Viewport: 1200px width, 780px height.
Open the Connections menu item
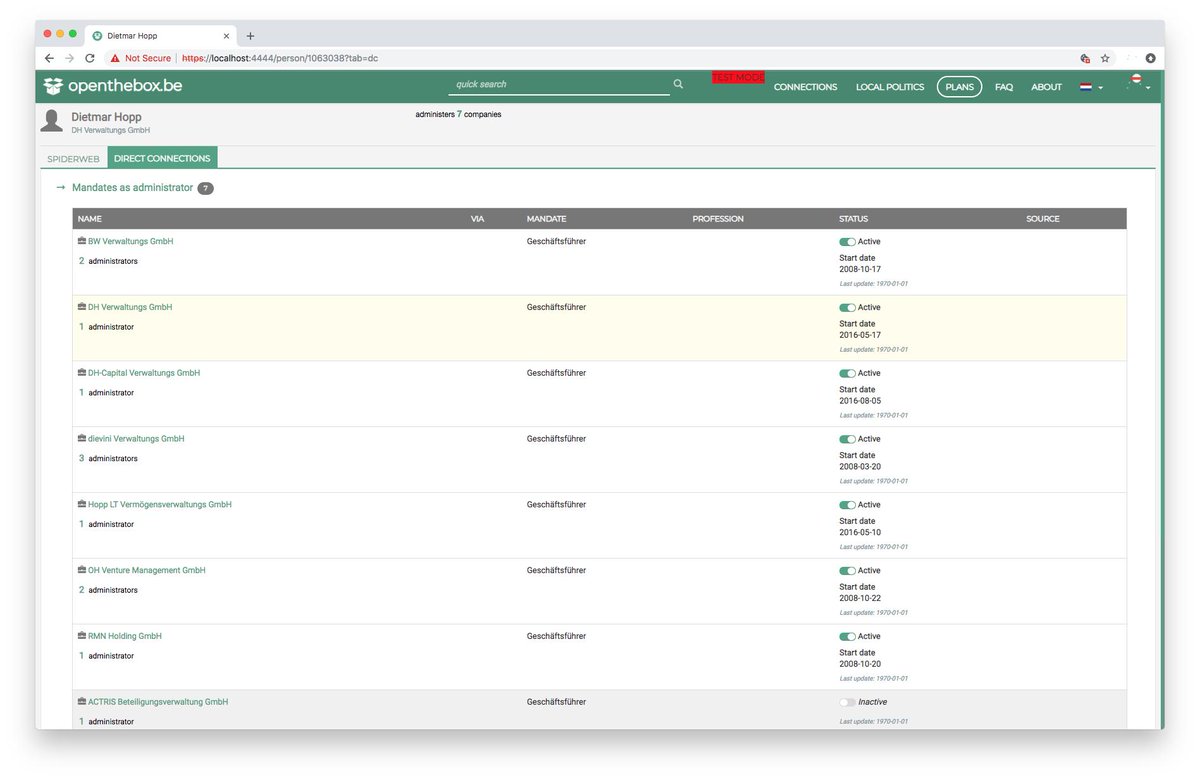(x=805, y=87)
